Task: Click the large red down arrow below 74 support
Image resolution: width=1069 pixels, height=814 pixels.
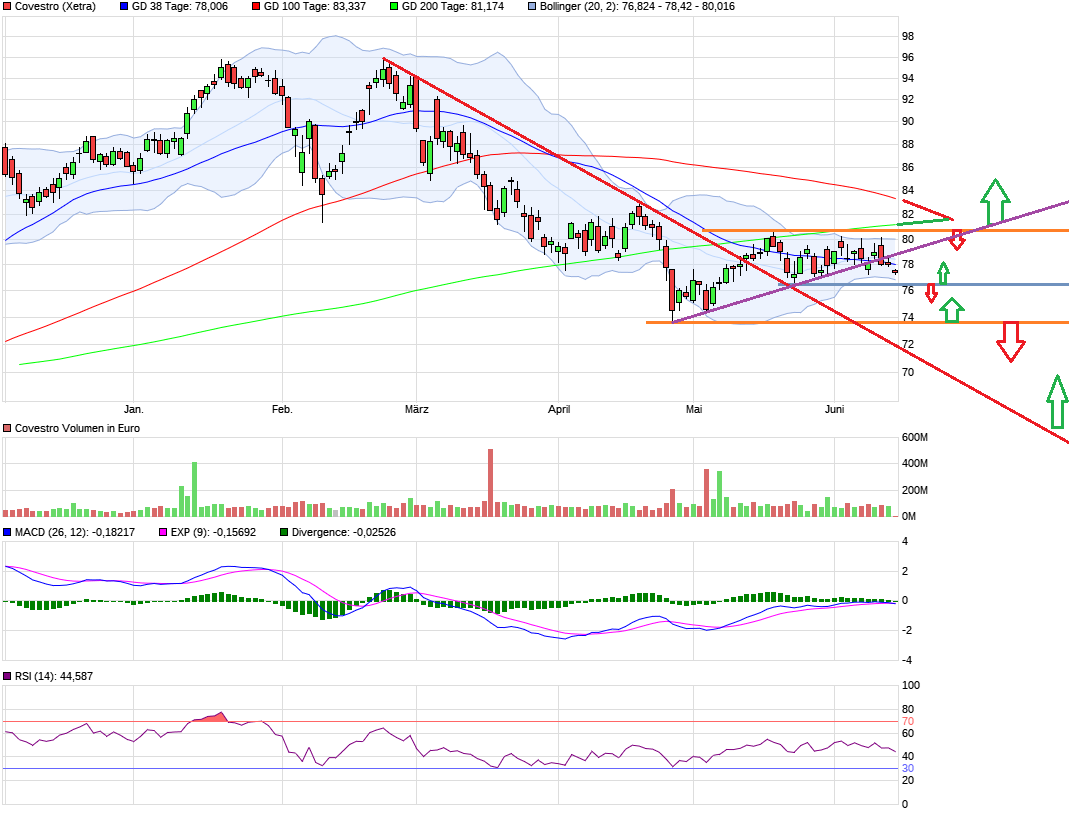Action: tap(1011, 341)
